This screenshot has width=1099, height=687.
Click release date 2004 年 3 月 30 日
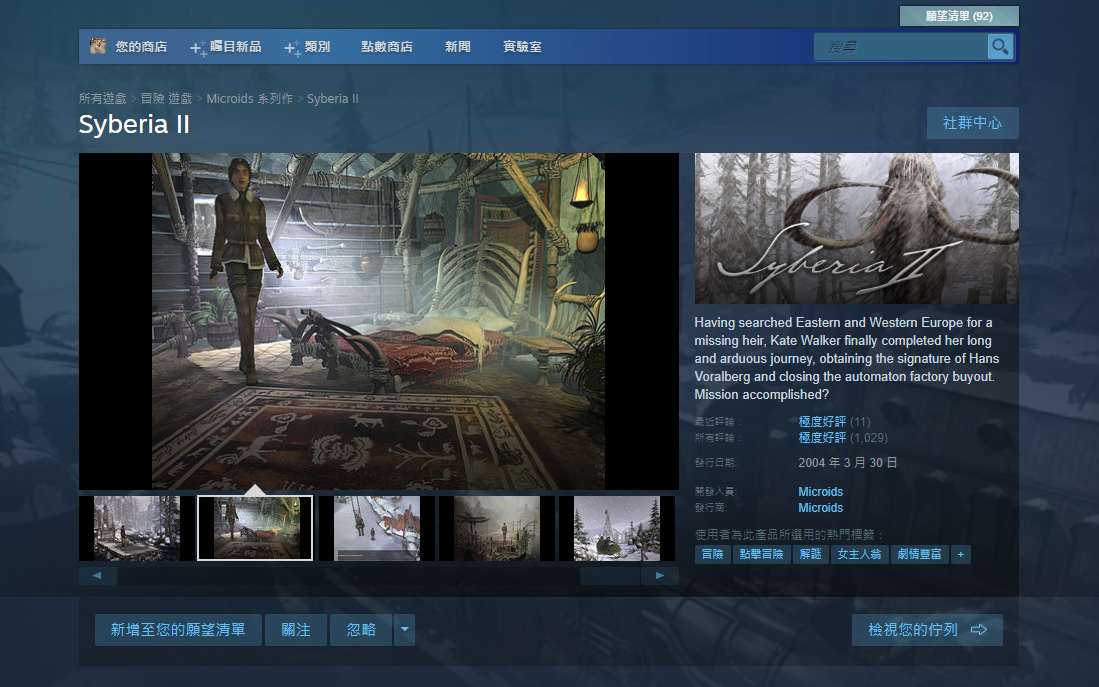(x=847, y=463)
